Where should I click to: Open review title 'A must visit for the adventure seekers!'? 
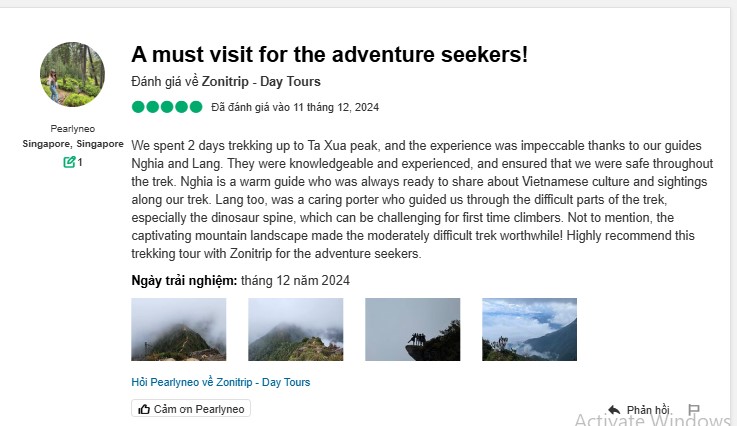(330, 55)
